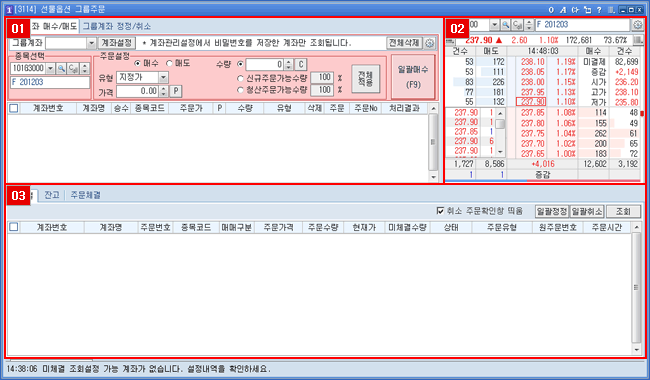650x380 pixels.
Task: Click the application icon in the title bar
Action: click(9, 10)
